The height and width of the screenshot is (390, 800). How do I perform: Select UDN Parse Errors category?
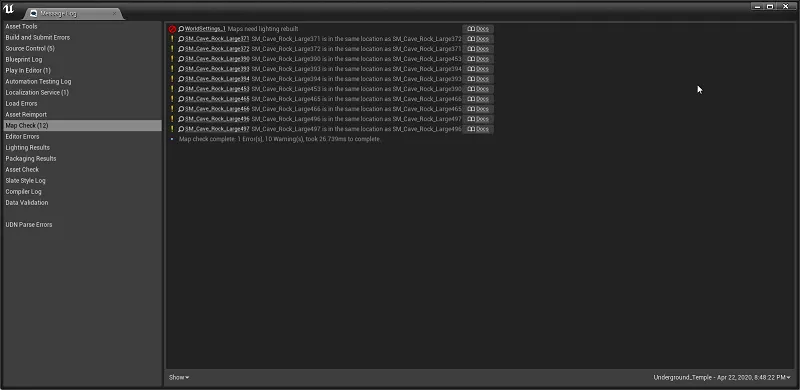tap(82, 225)
